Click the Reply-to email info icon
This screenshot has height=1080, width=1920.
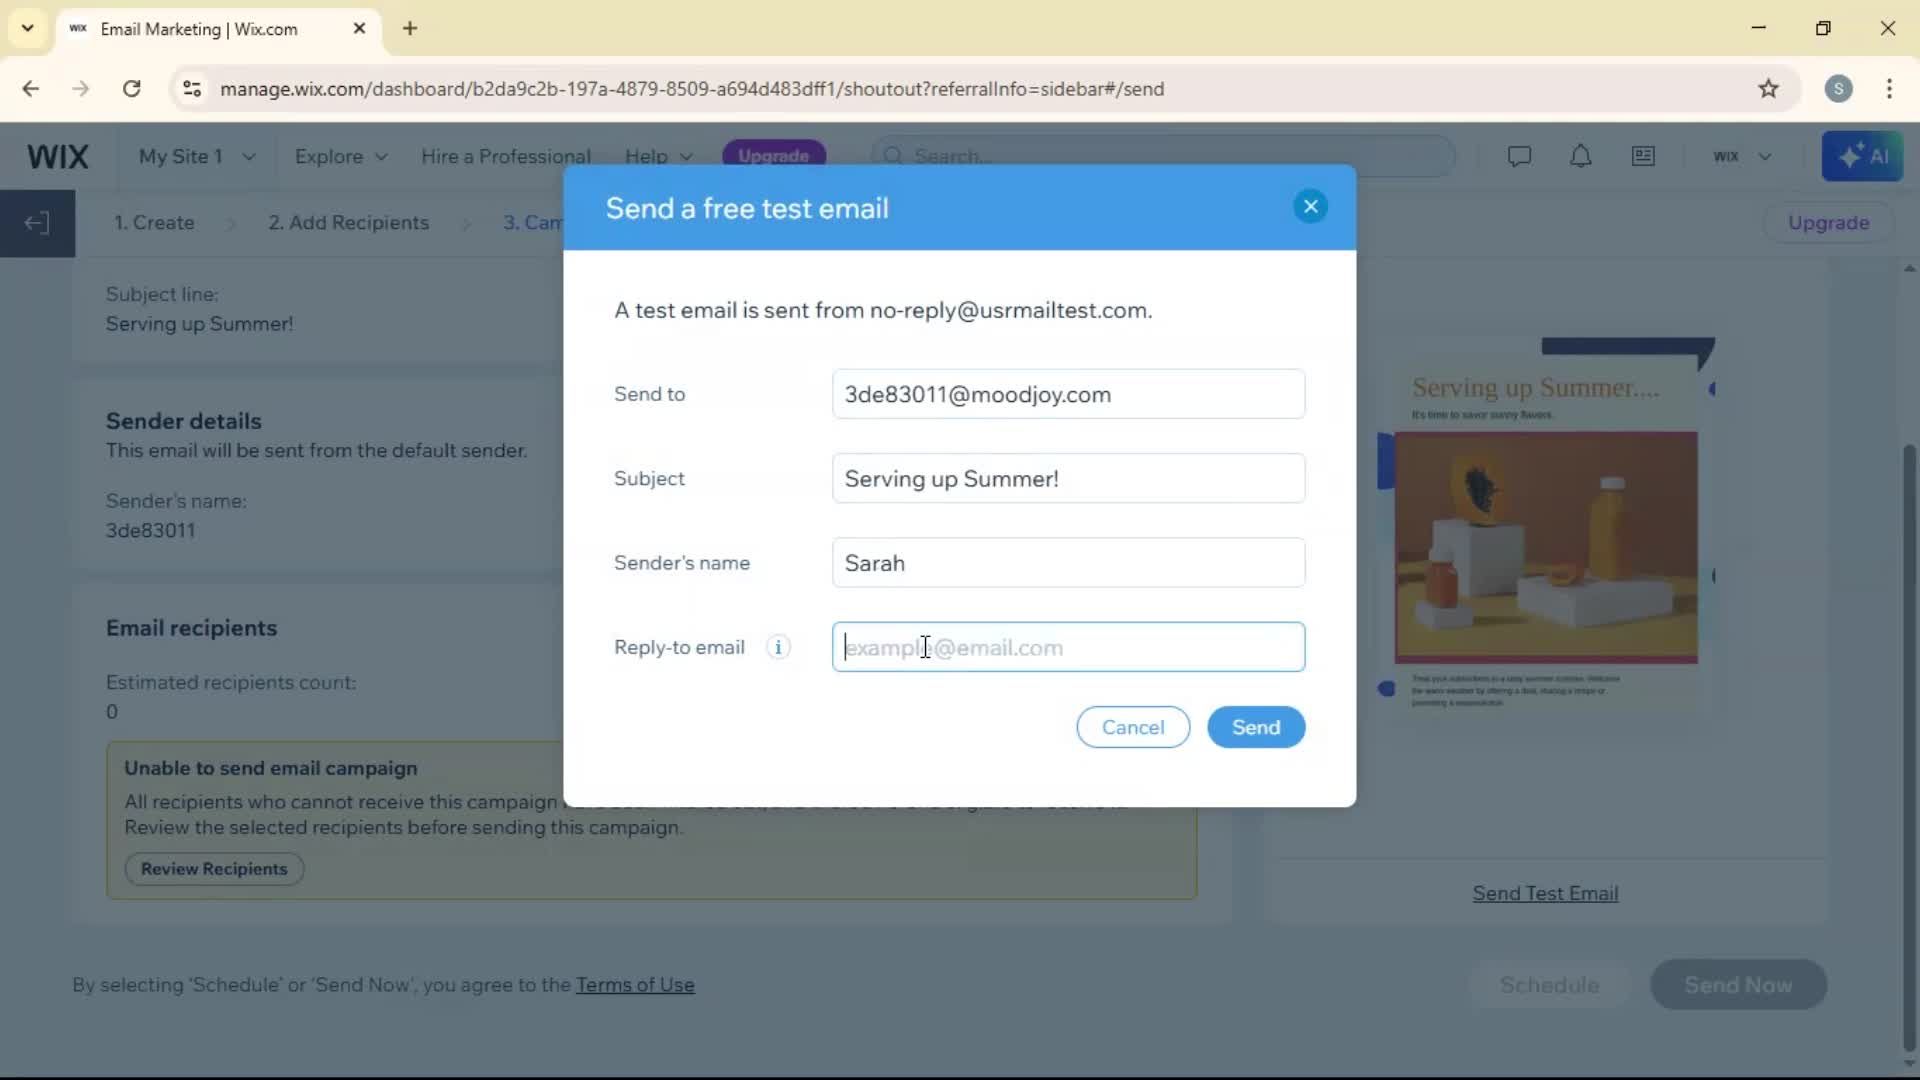(x=778, y=647)
